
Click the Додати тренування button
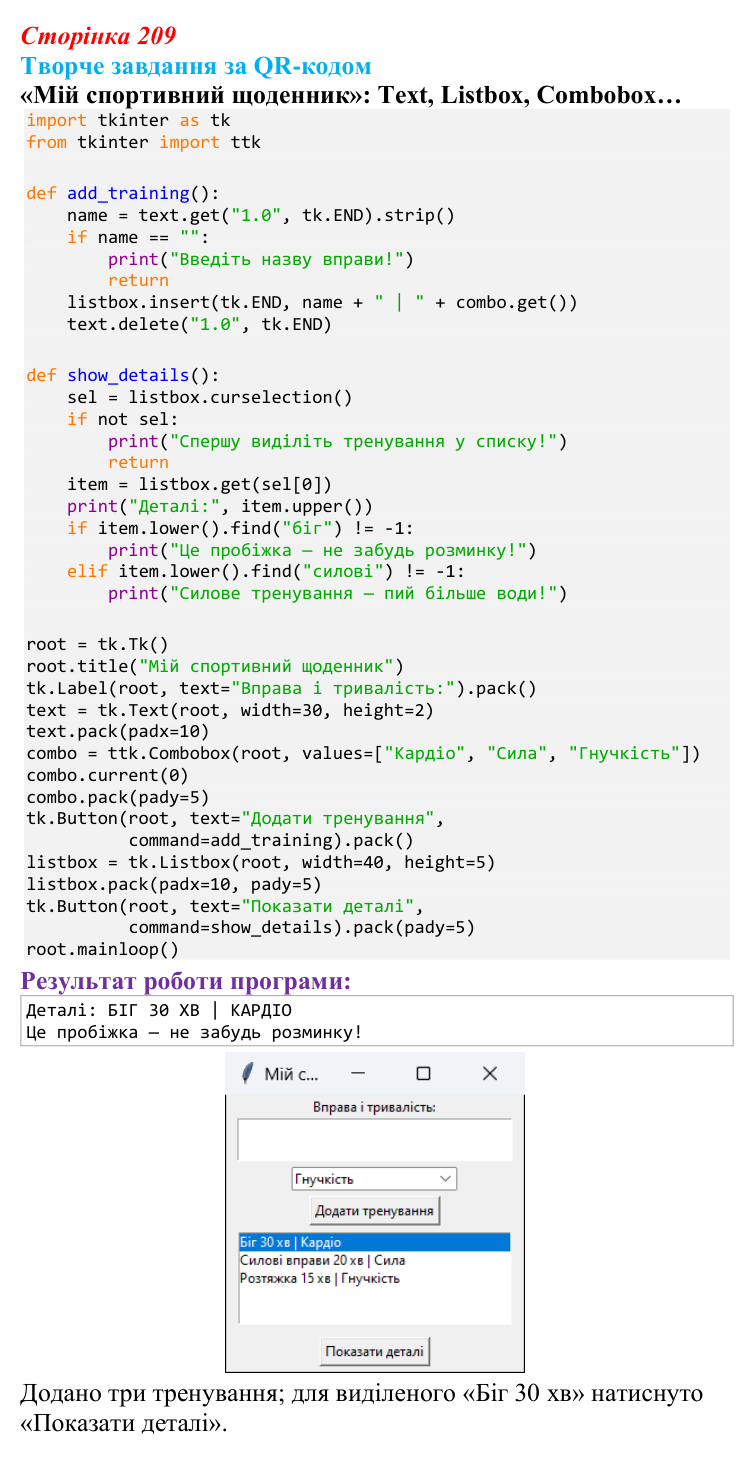tap(374, 1211)
